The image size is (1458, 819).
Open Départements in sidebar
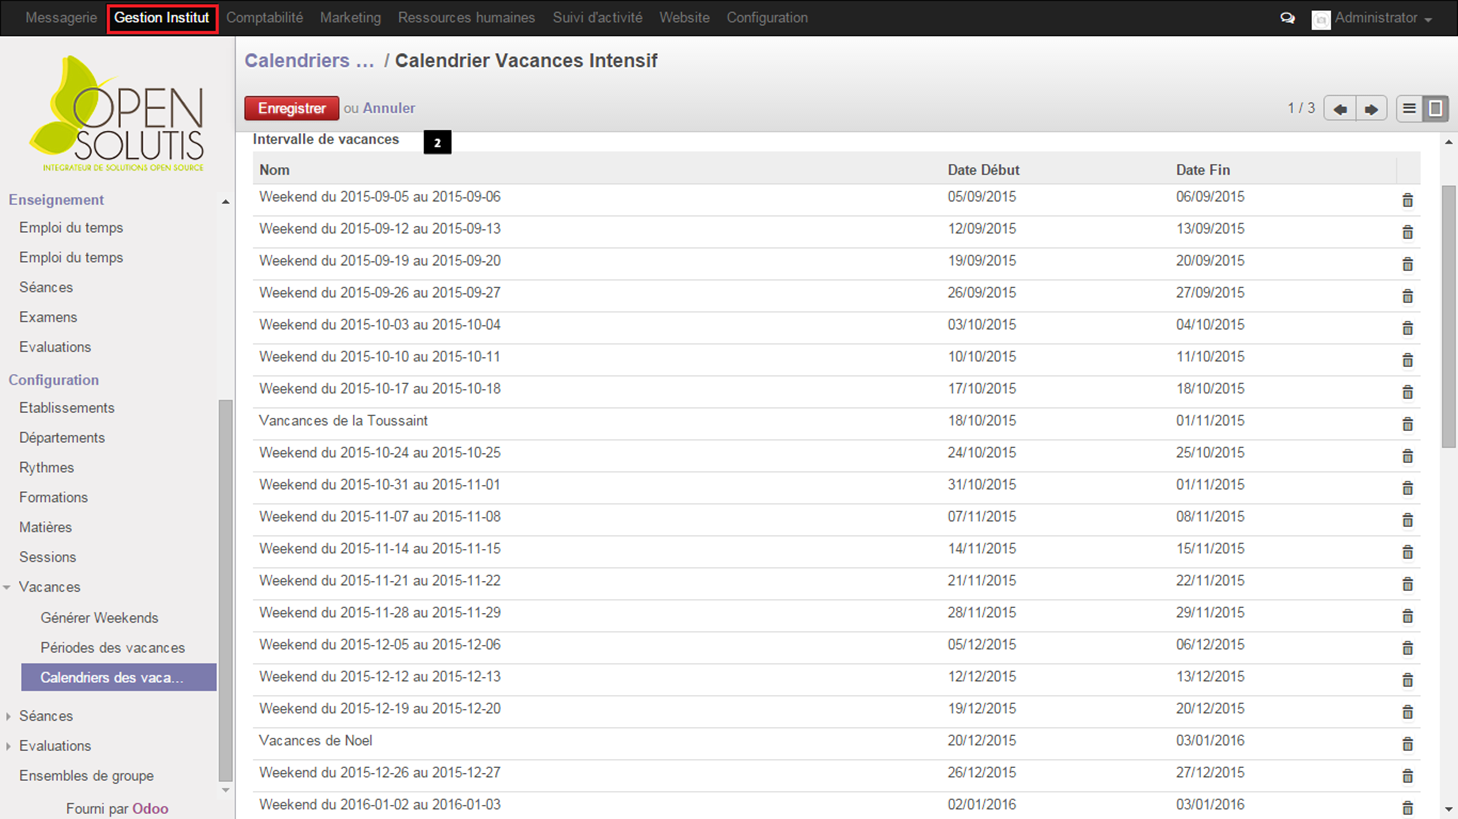tap(62, 438)
